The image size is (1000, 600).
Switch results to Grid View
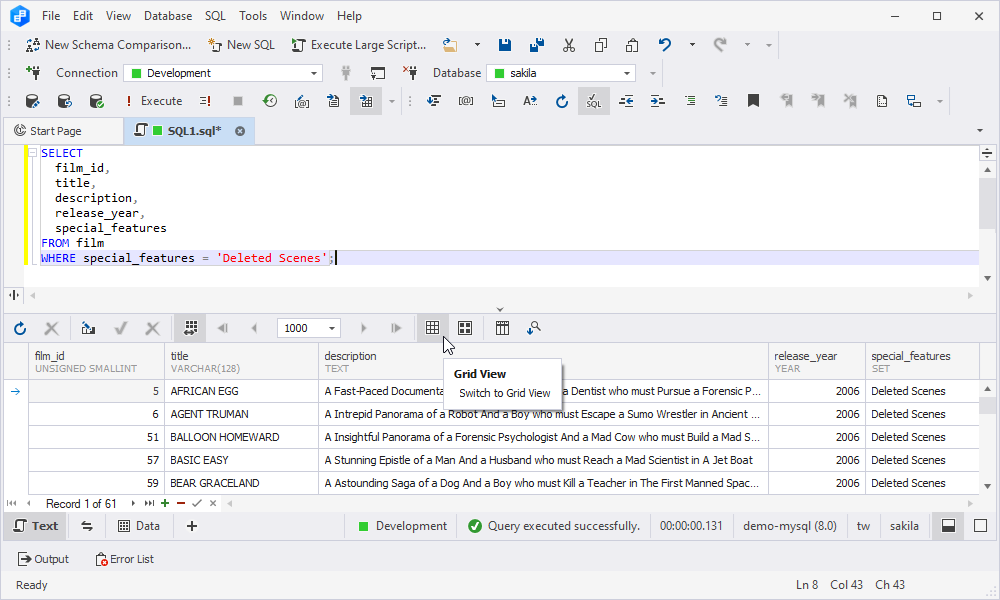(x=432, y=328)
